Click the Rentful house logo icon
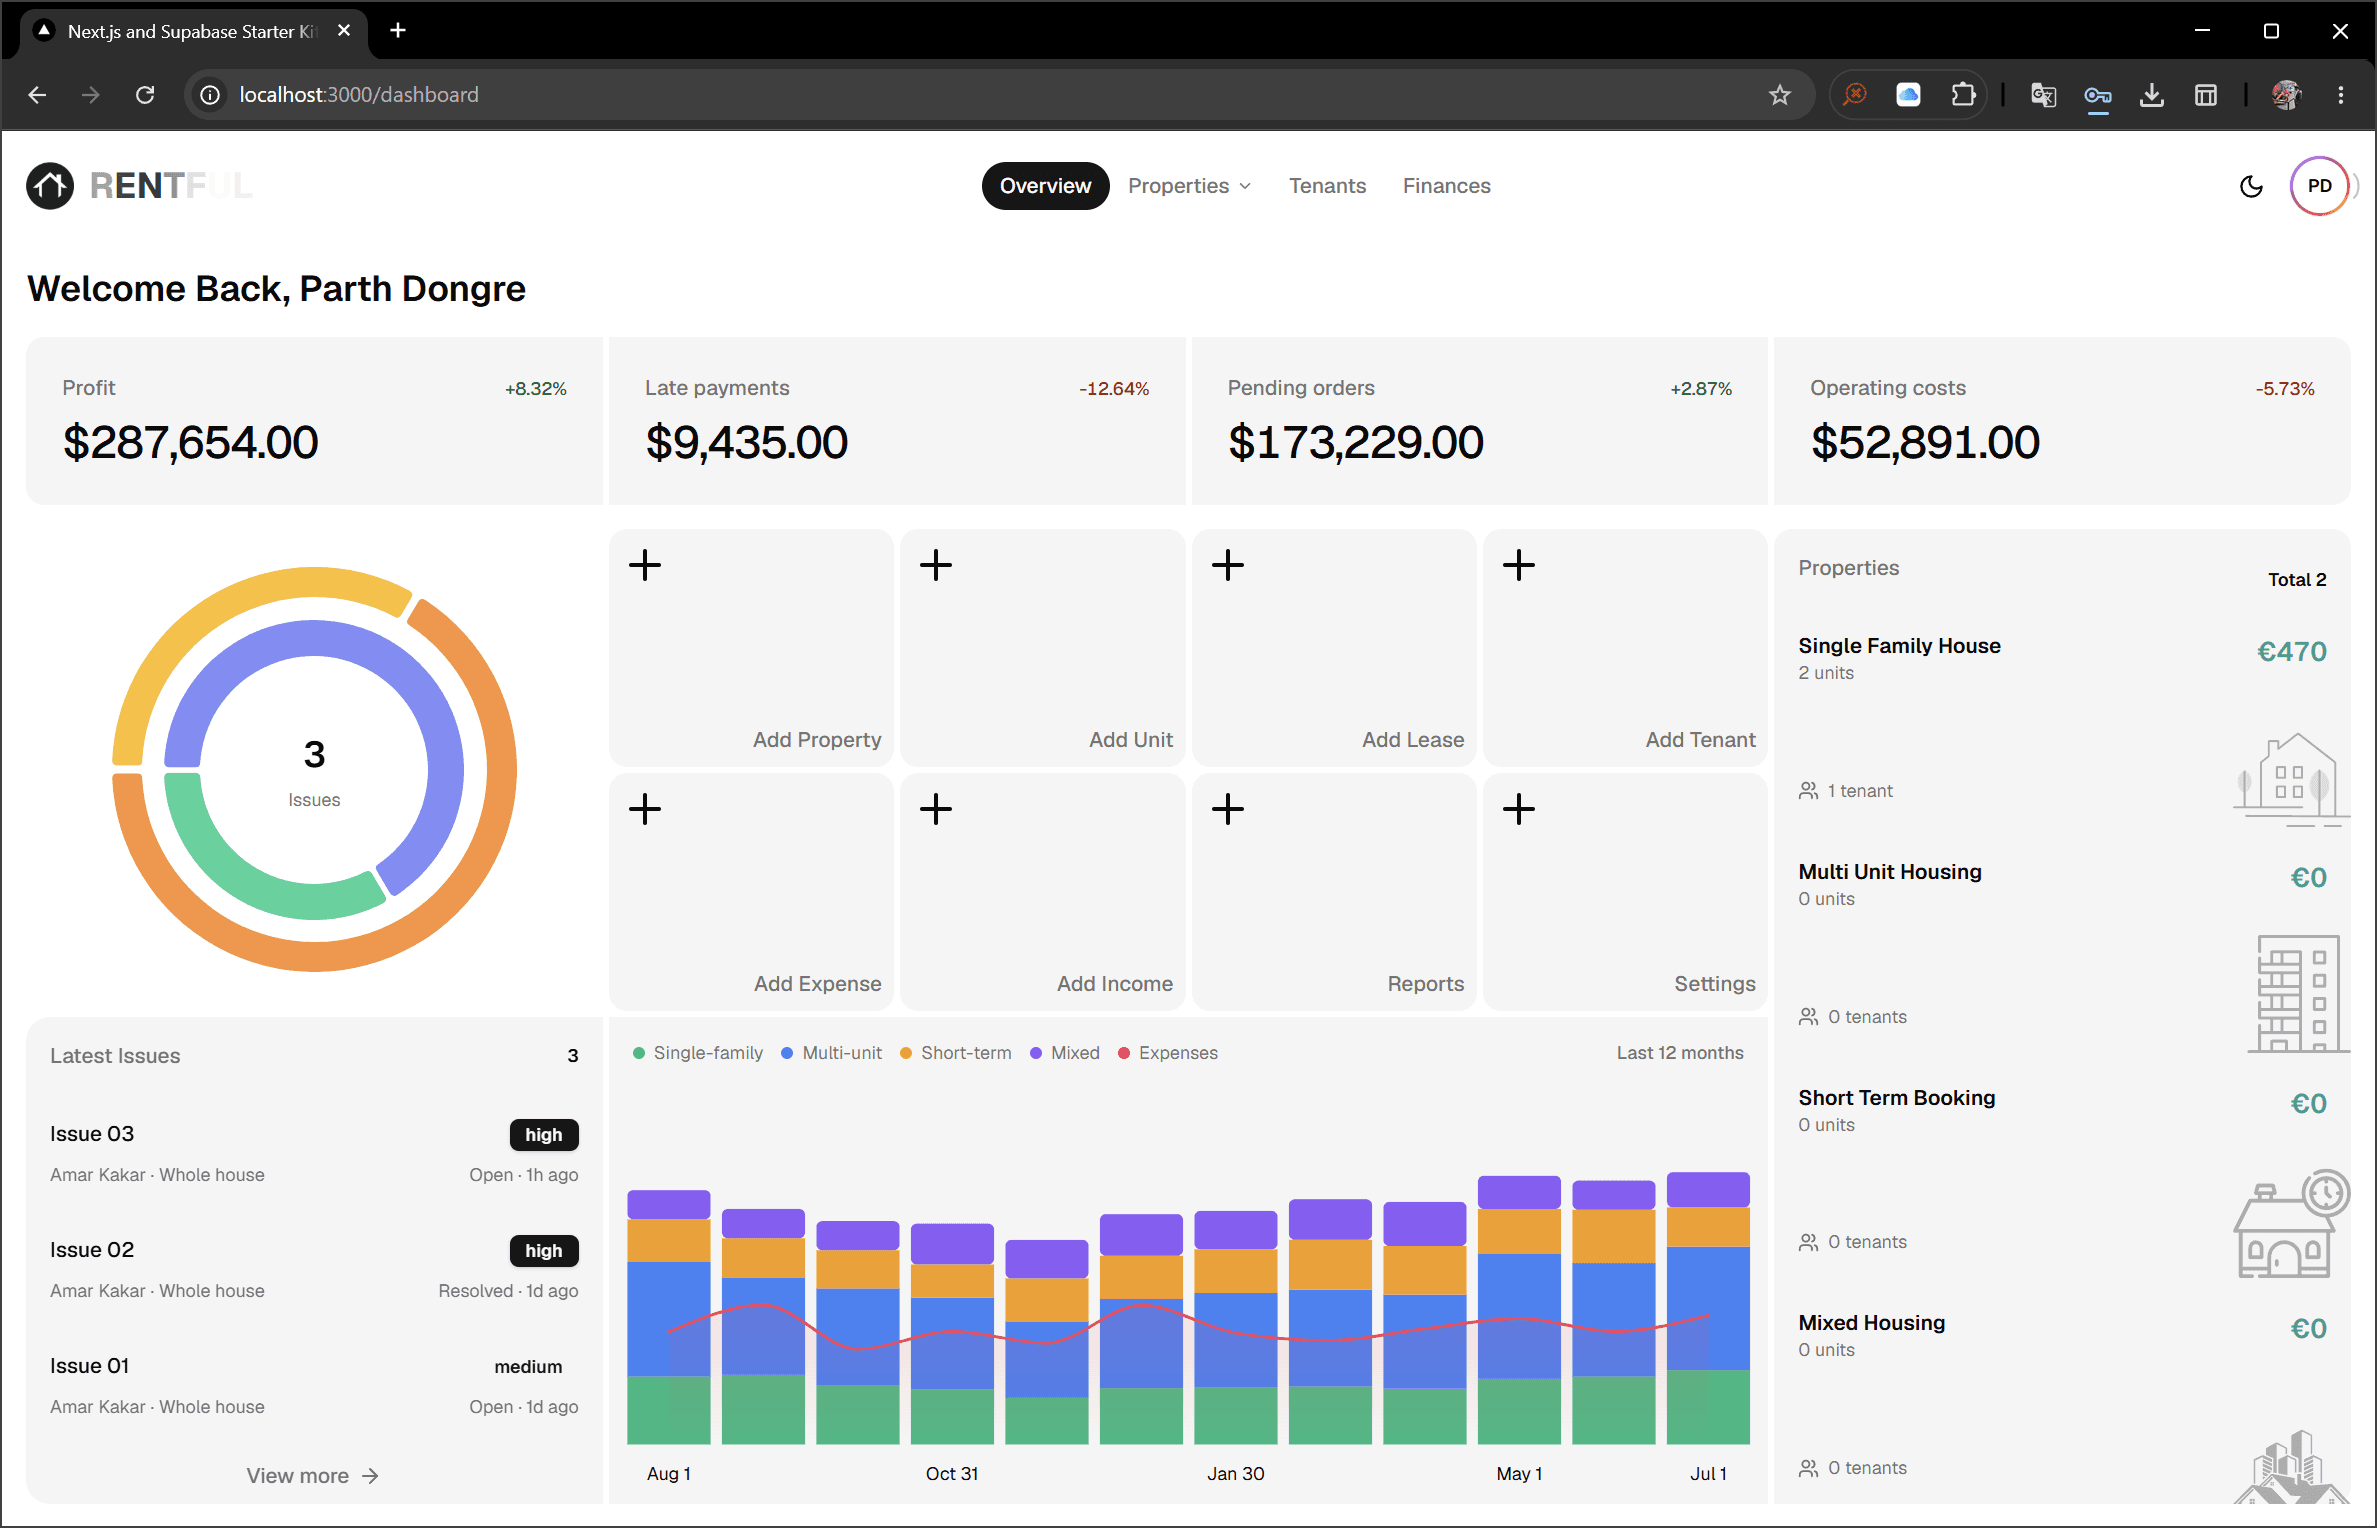The height and width of the screenshot is (1528, 2377). 50,186
